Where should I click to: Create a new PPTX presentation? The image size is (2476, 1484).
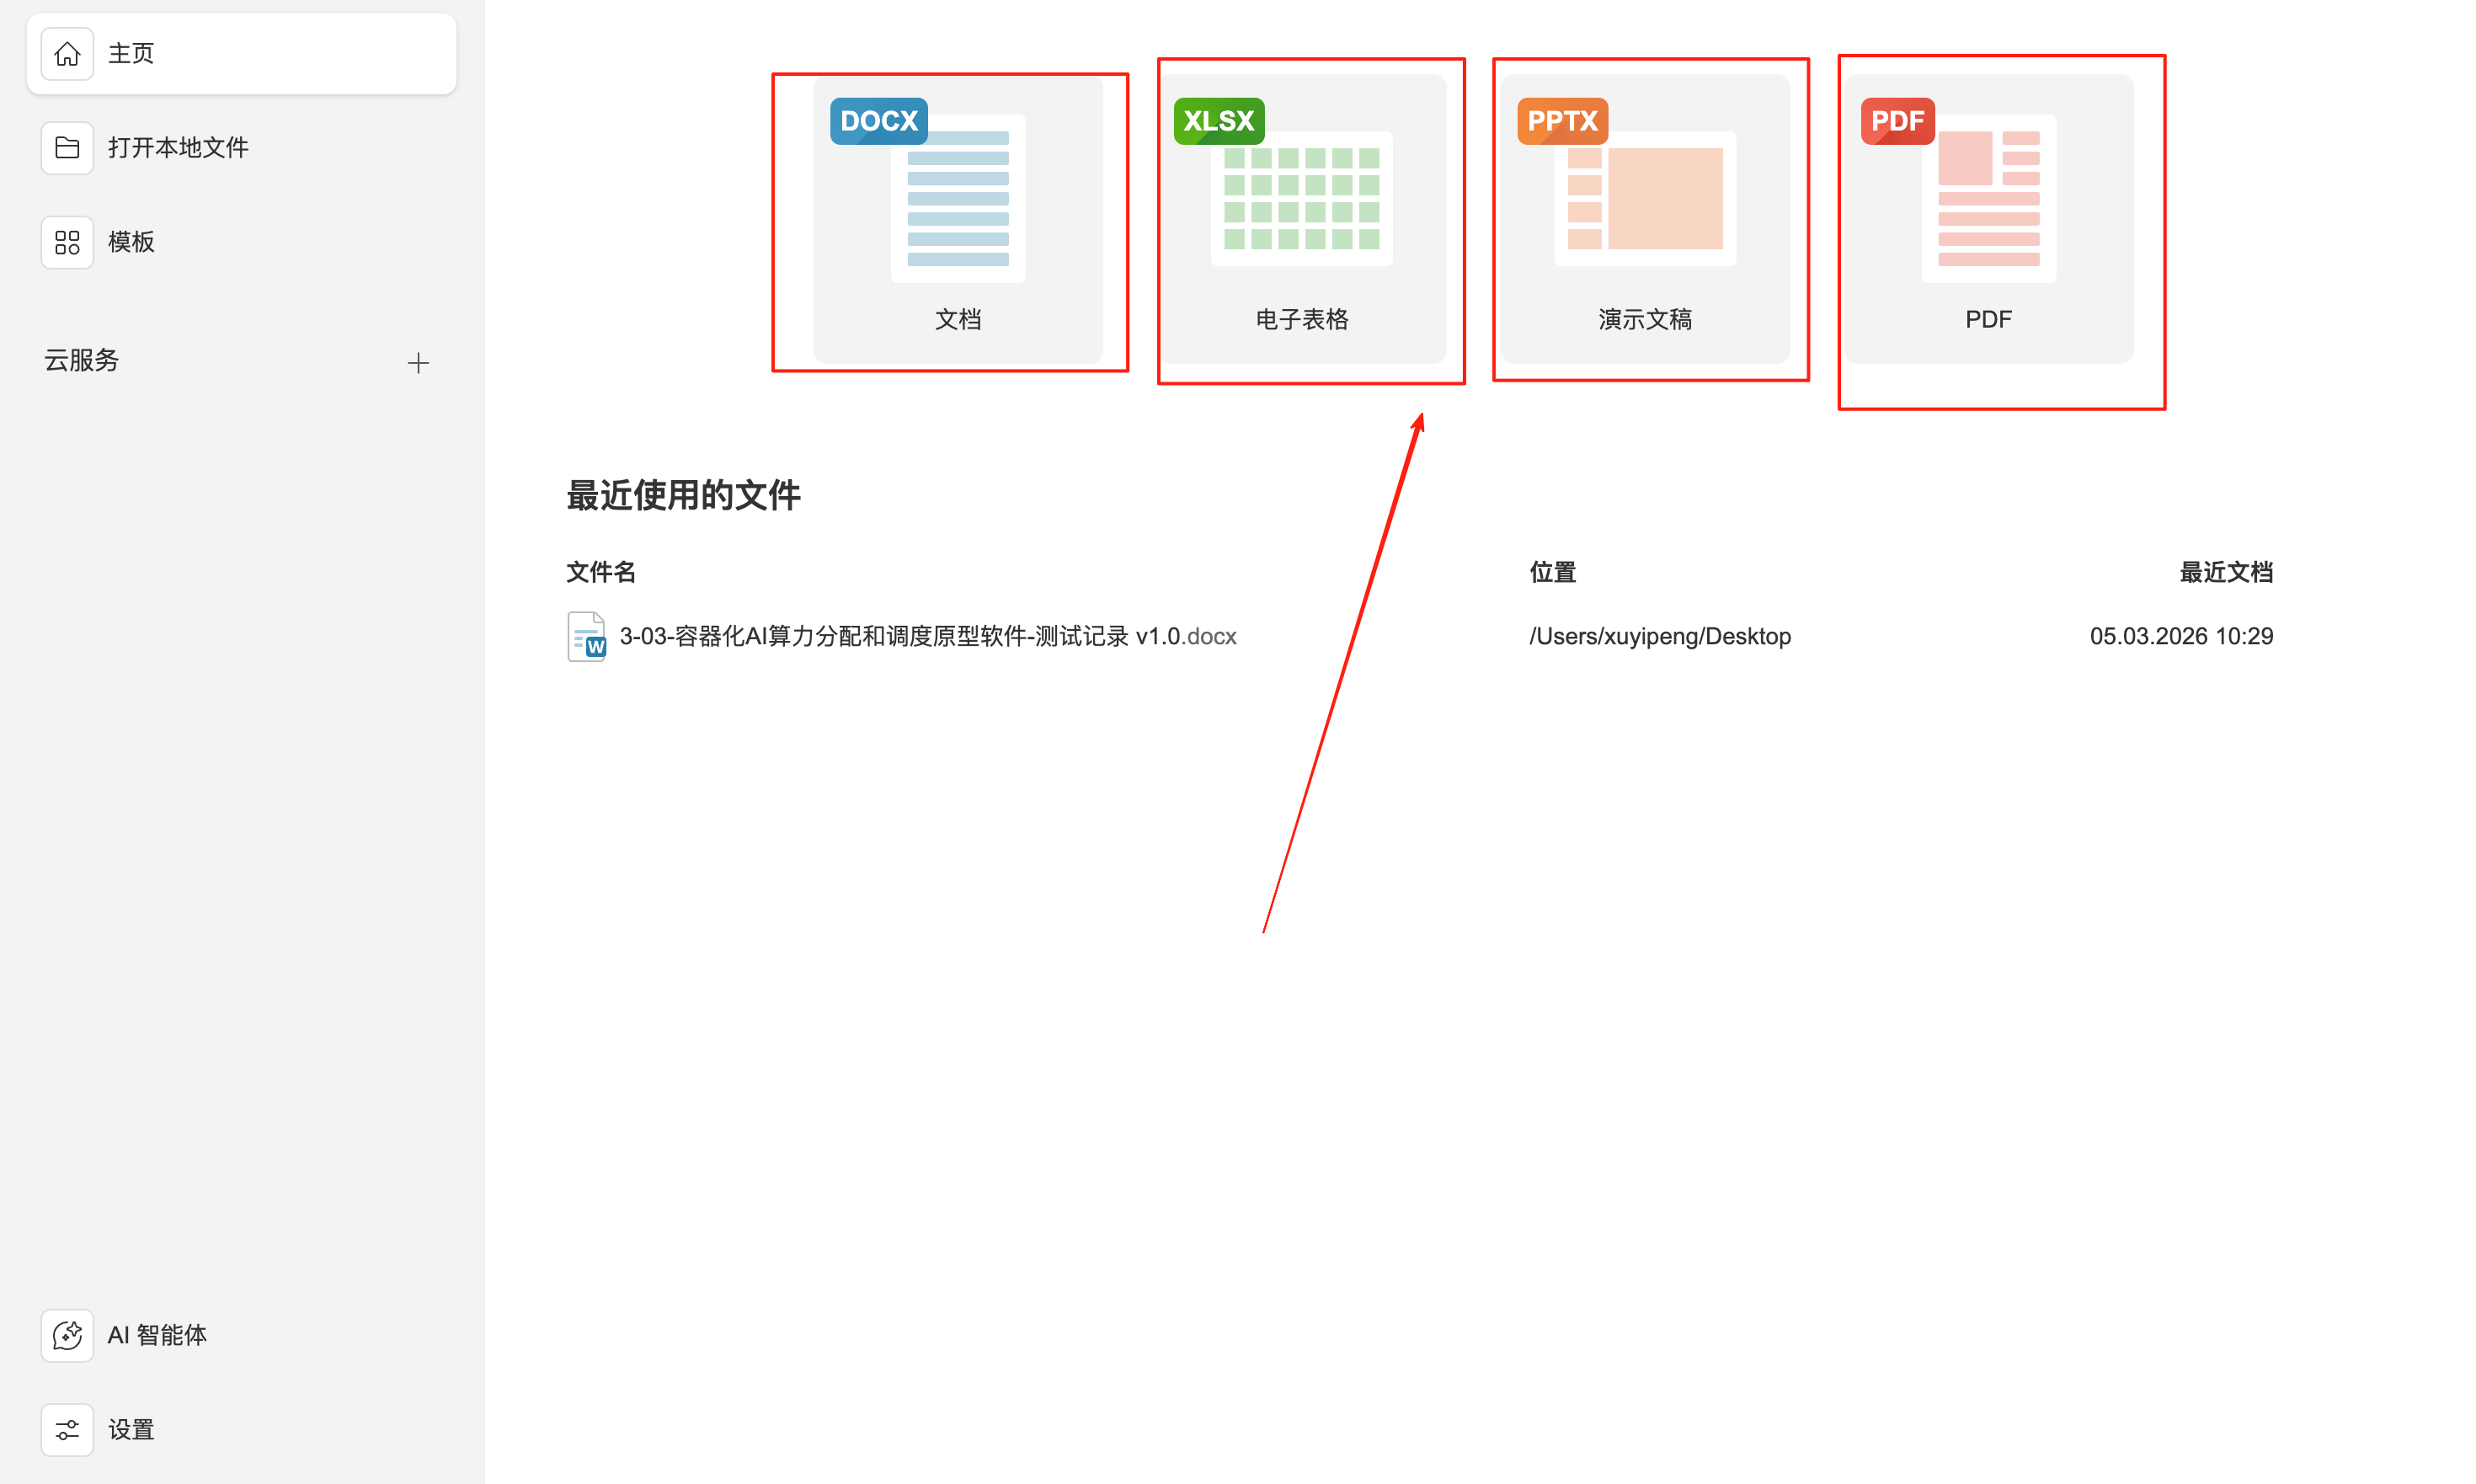click(1645, 219)
